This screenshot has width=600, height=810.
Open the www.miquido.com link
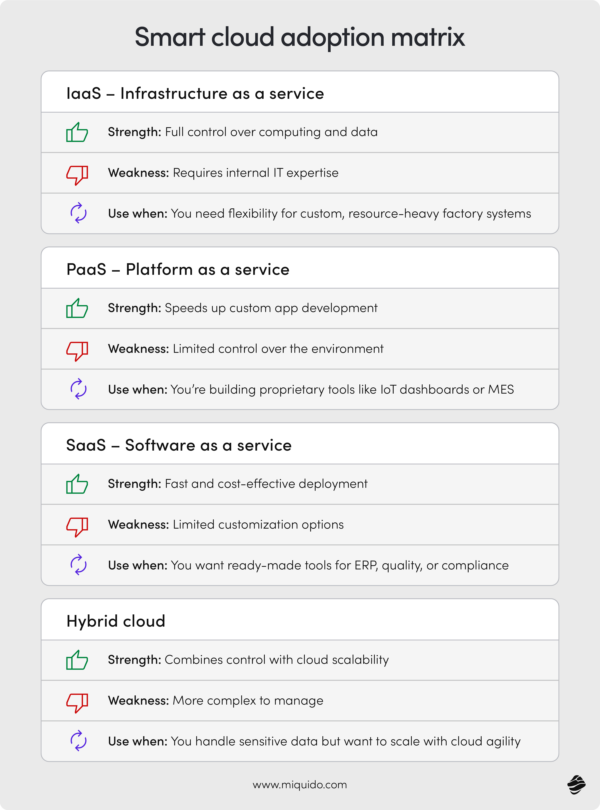point(300,785)
